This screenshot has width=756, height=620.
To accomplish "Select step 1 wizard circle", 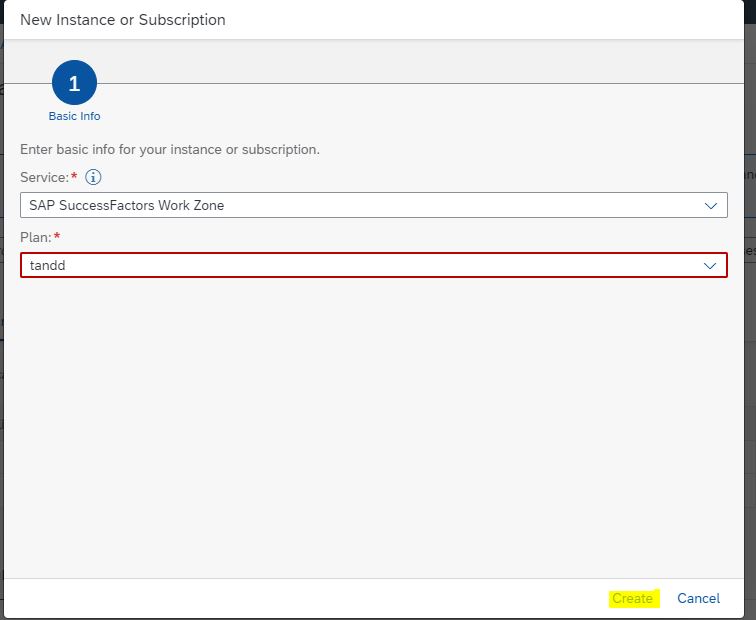I will [74, 83].
